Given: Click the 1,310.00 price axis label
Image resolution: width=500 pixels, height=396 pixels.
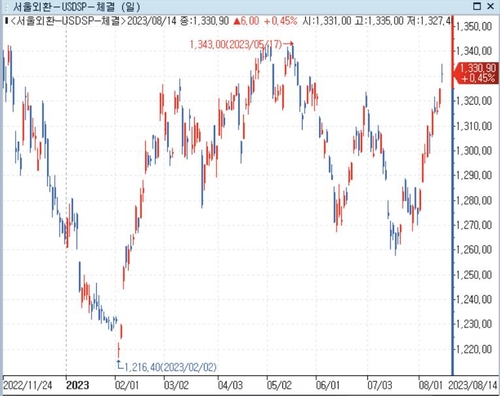Looking at the screenshot, I should (474, 126).
